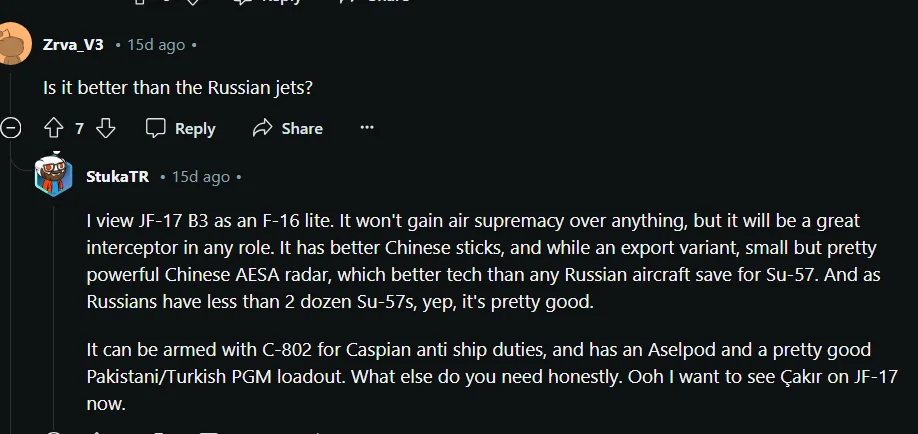918x434 pixels.
Task: Click the speech bubble reply icon
Action: 156,128
